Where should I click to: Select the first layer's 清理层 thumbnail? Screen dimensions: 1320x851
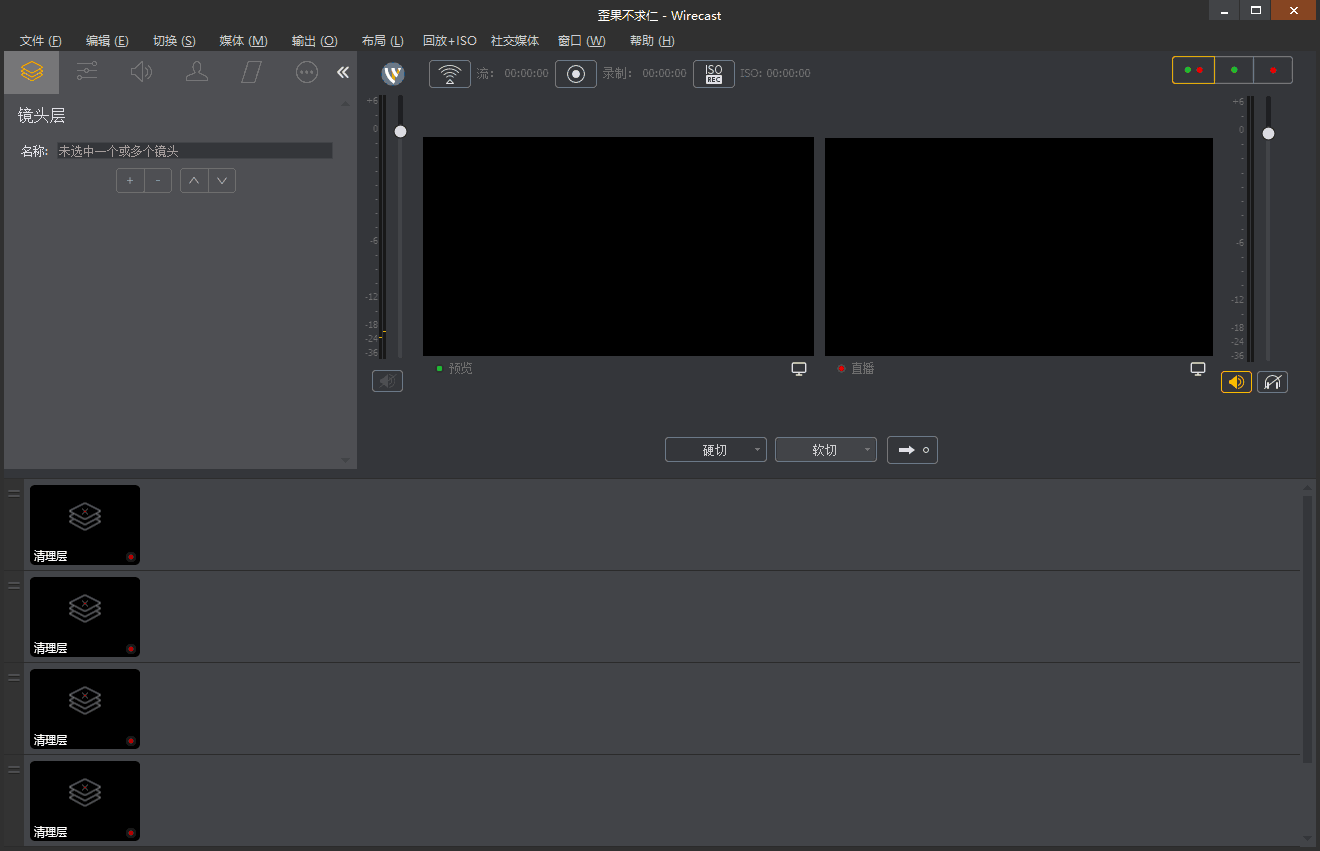coord(85,525)
